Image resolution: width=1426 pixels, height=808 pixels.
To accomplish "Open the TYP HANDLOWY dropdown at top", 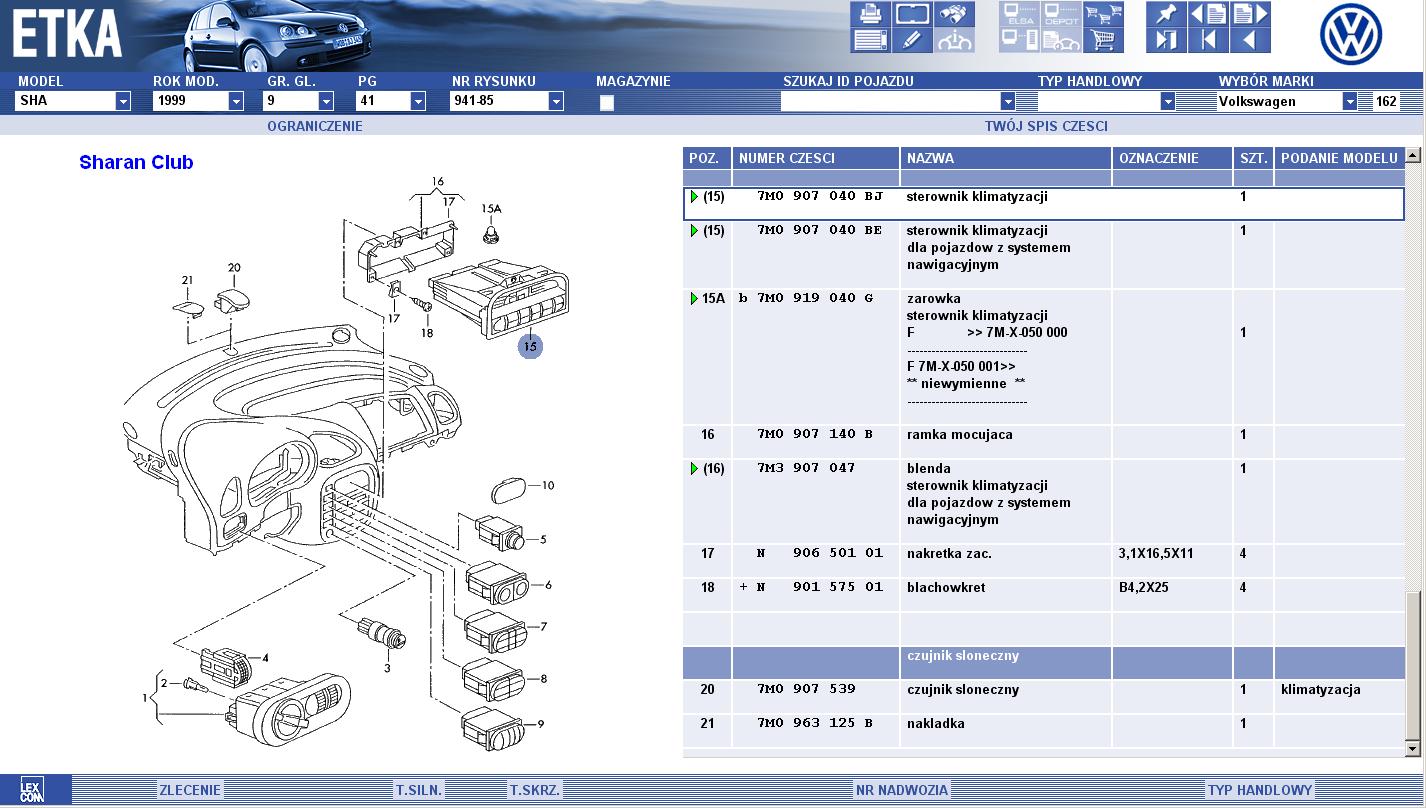I will [1167, 101].
